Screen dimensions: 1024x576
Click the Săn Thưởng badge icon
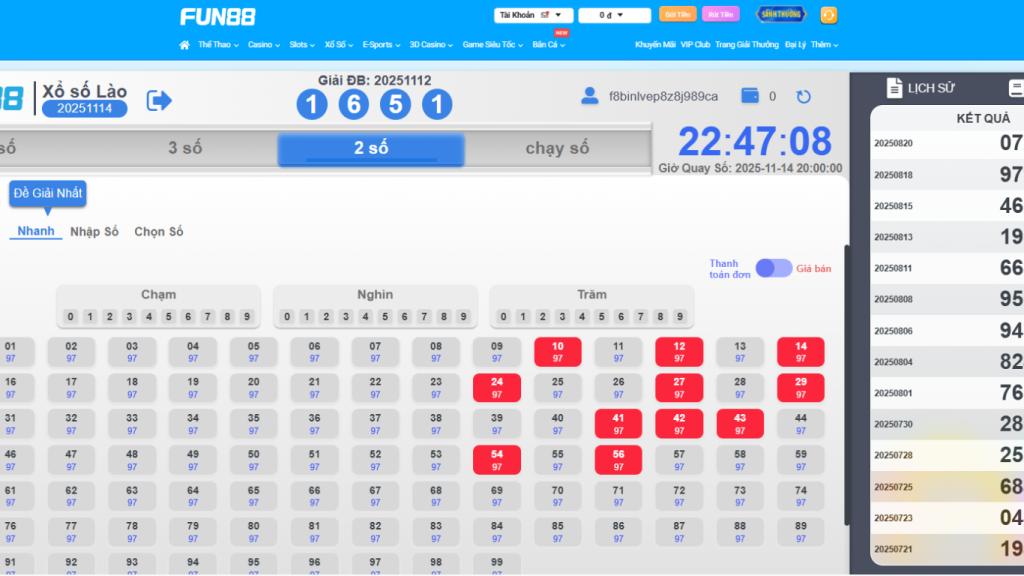pyautogui.click(x=780, y=15)
